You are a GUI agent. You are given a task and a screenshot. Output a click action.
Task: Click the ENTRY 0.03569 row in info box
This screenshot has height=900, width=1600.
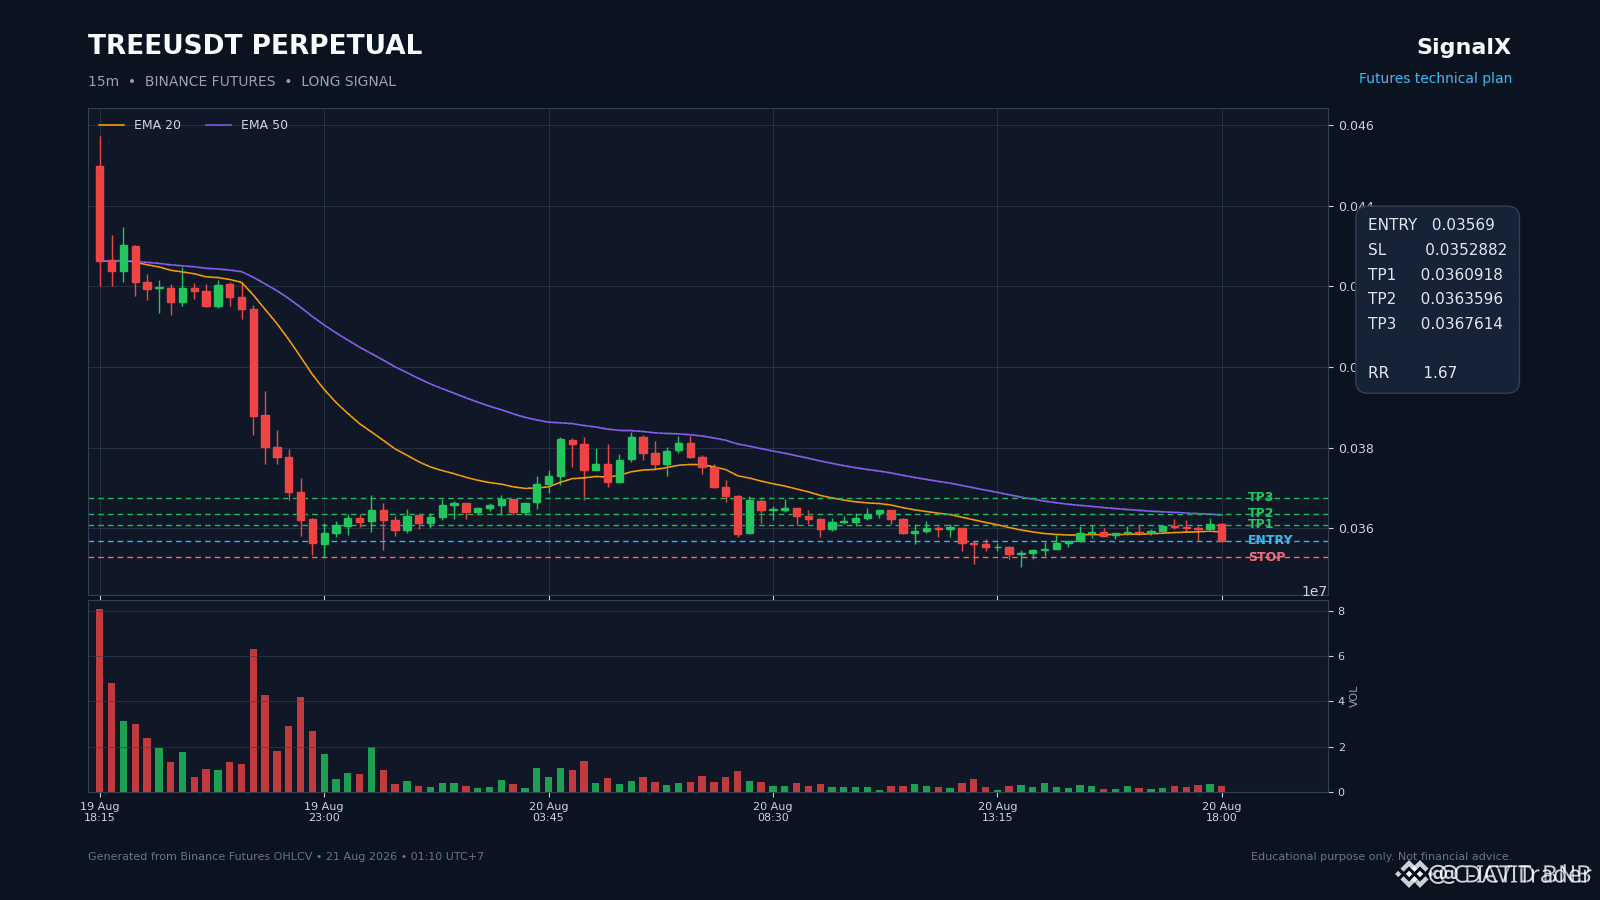(1431, 225)
